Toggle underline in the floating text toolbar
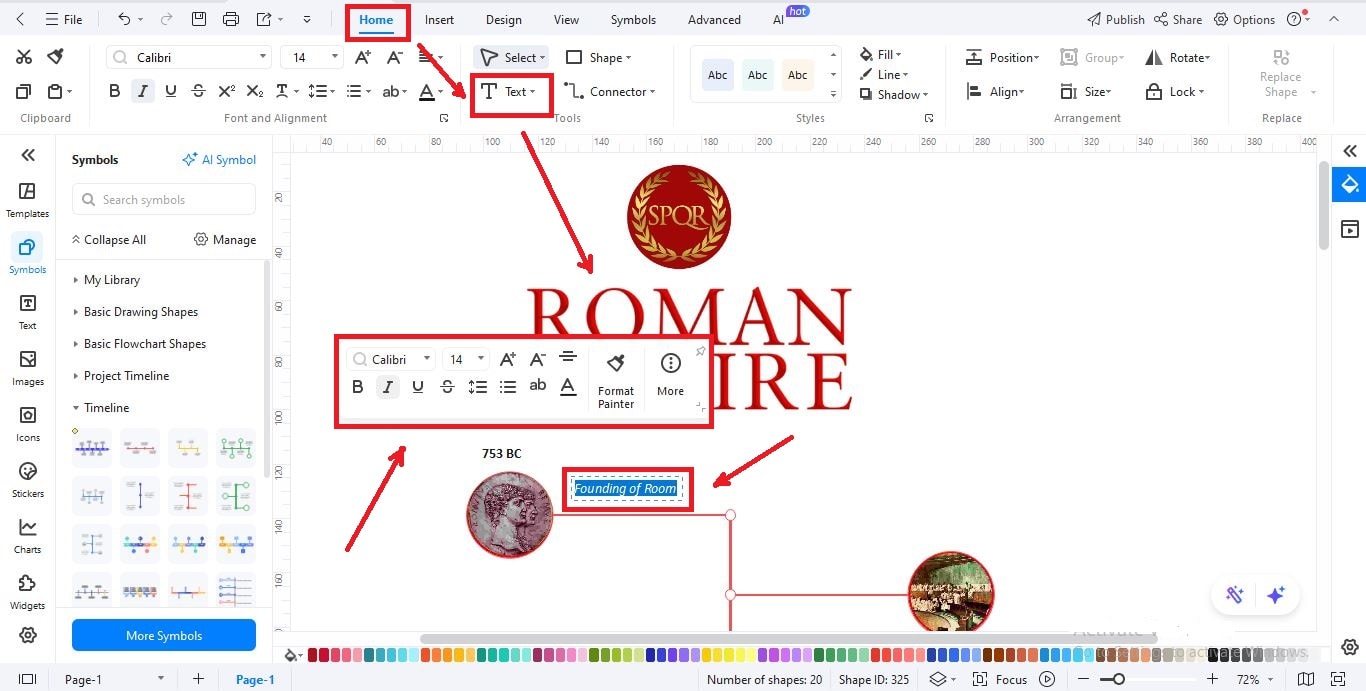The image size is (1366, 691). [417, 387]
